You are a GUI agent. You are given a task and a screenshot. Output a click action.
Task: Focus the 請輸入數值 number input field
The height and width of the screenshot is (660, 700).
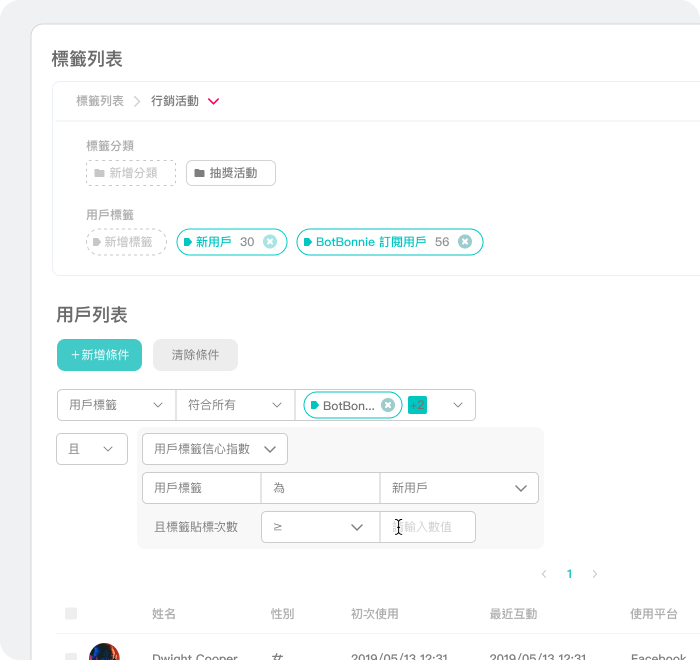(x=428, y=527)
